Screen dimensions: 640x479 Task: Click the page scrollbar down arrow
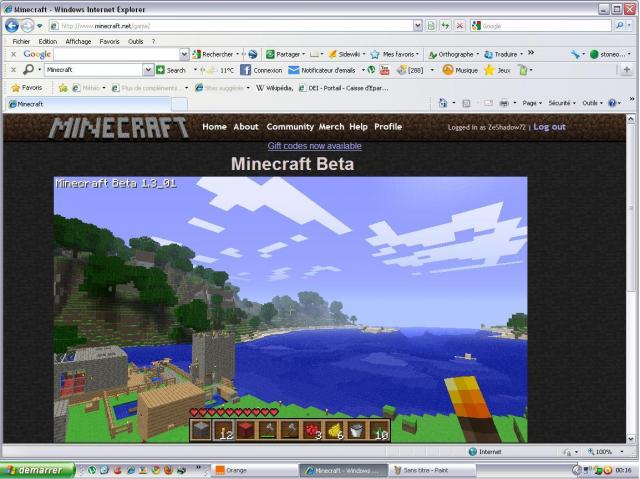631,439
